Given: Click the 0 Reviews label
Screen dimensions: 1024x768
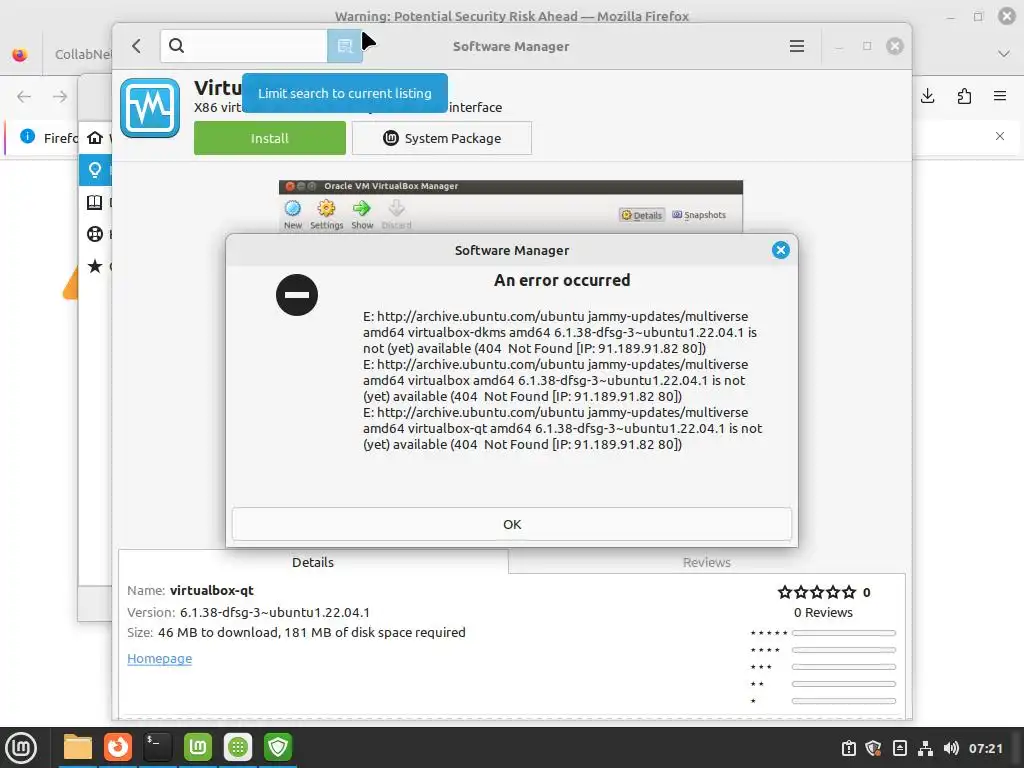Looking at the screenshot, I should 823,613.
